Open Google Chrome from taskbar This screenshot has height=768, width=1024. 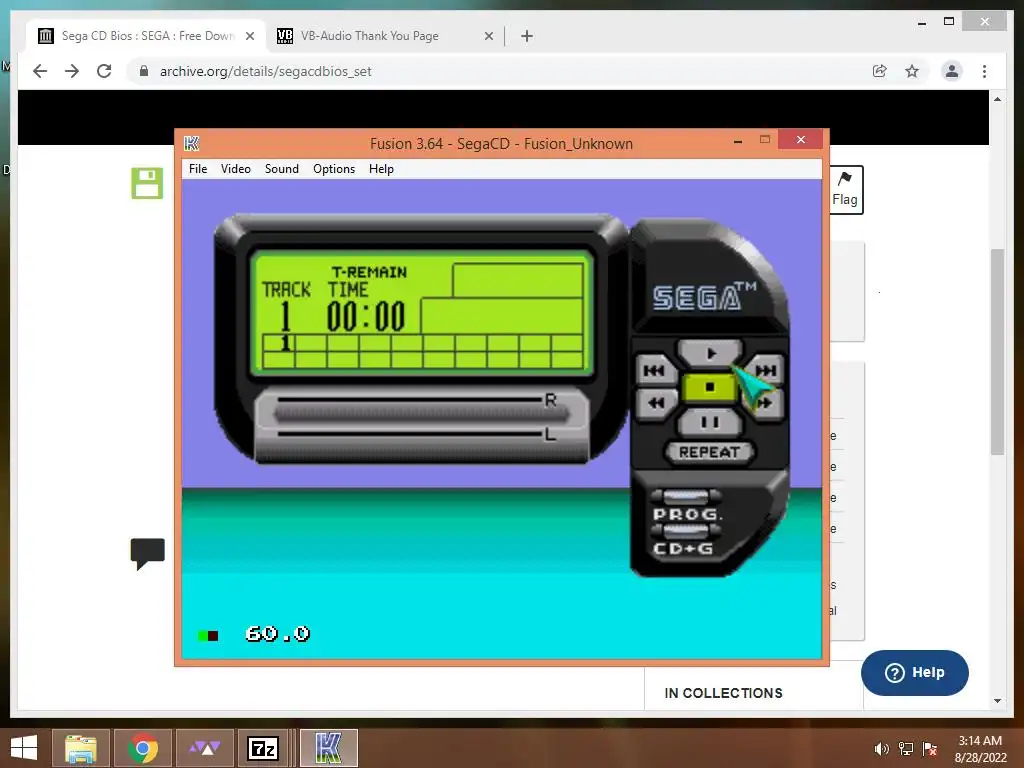[x=143, y=748]
